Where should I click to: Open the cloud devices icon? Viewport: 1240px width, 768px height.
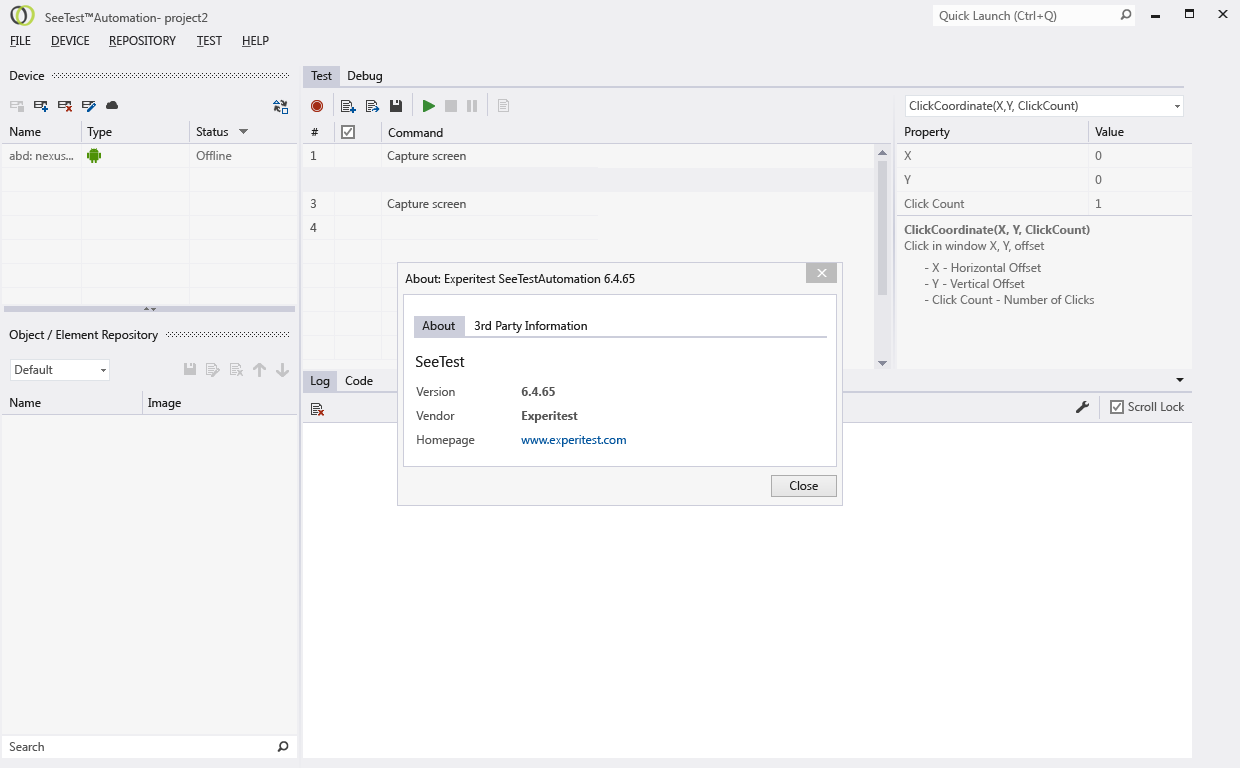112,106
